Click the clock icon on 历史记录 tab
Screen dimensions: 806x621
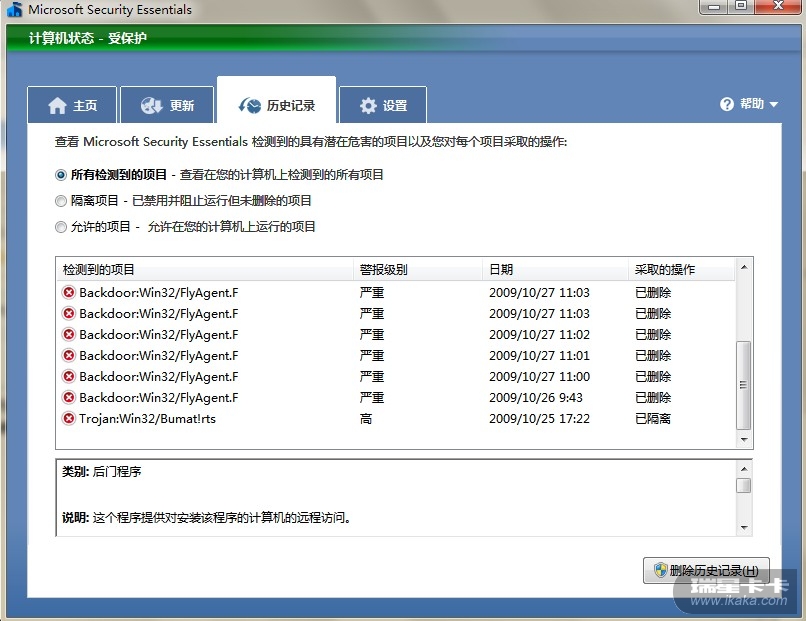tap(250, 105)
